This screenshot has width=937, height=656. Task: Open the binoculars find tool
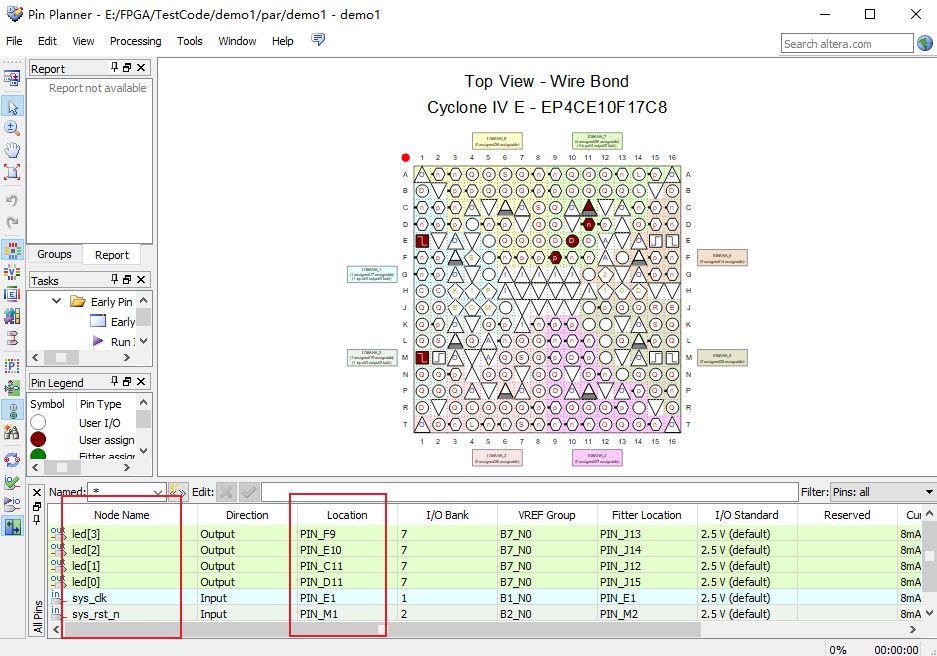pos(13,432)
